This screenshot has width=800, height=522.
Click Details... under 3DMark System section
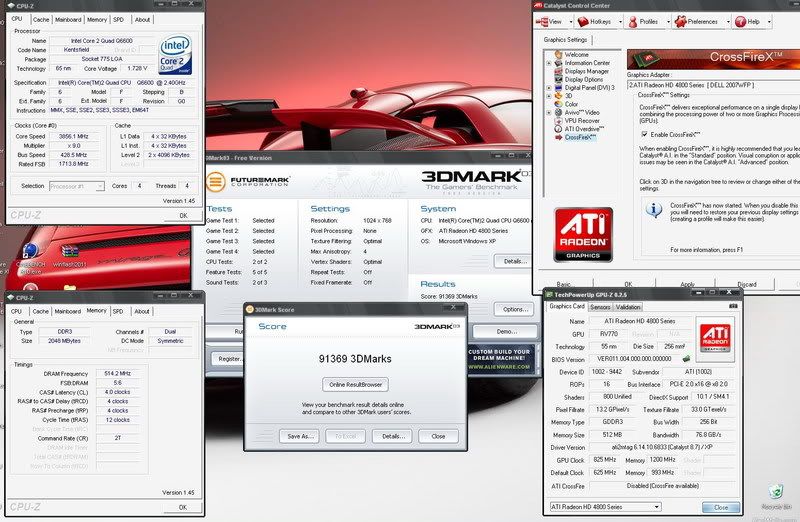point(513,261)
